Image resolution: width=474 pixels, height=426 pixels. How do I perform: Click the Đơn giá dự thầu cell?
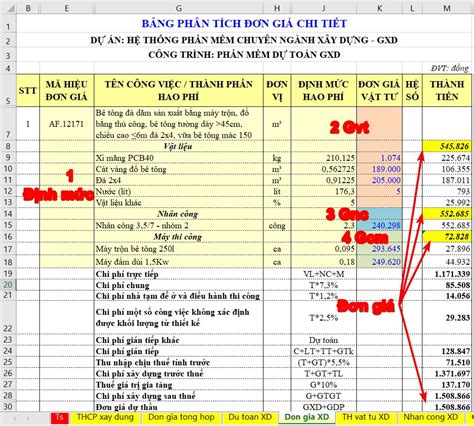point(179,407)
